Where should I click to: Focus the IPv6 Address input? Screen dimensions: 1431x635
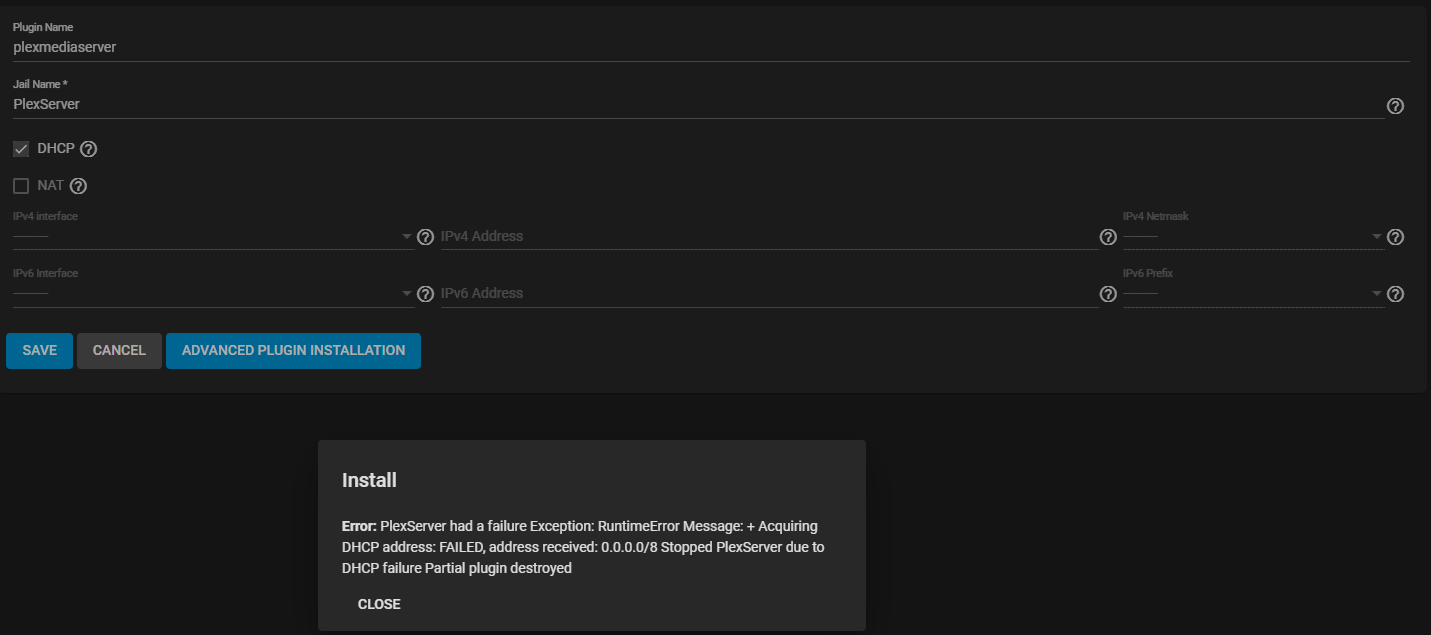[x=769, y=294]
